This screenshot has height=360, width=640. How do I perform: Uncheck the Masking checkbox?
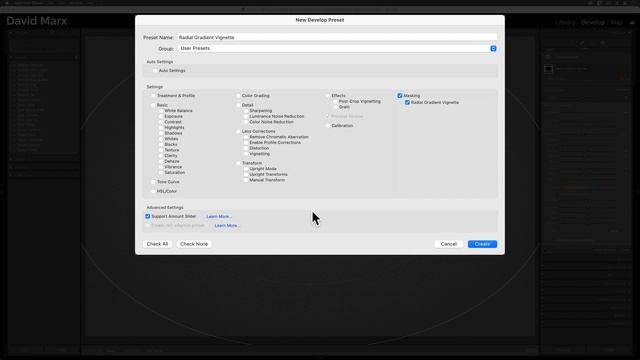click(400, 96)
